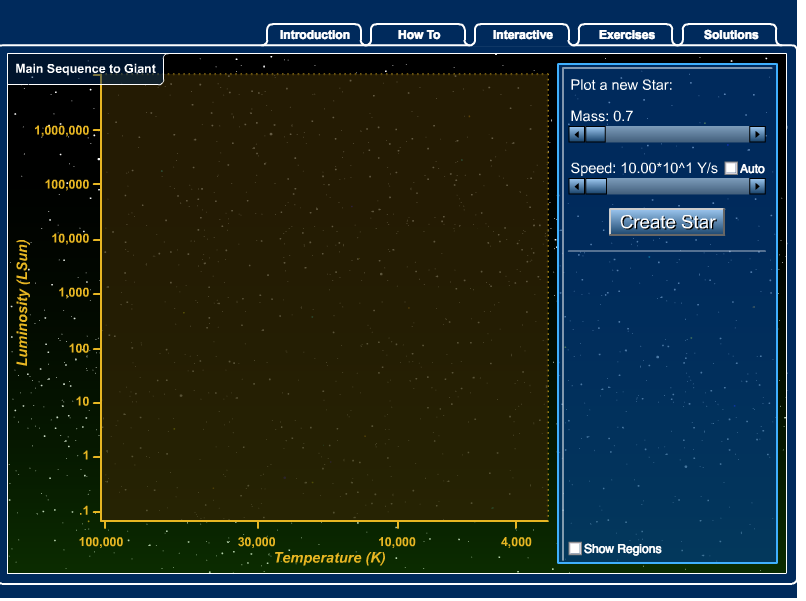
Task: Enable the Auto speed checkbox
Action: pos(730,168)
